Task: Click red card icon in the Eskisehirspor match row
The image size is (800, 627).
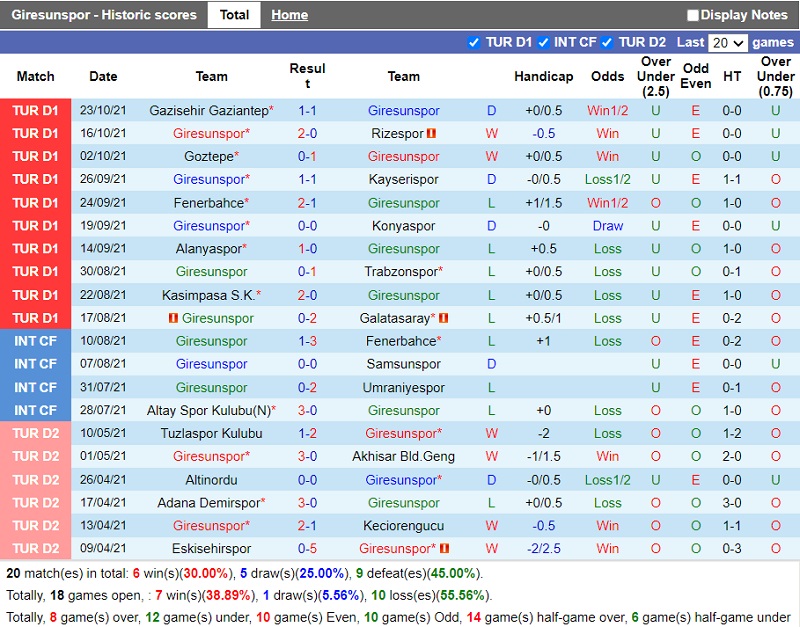Action: pos(444,549)
